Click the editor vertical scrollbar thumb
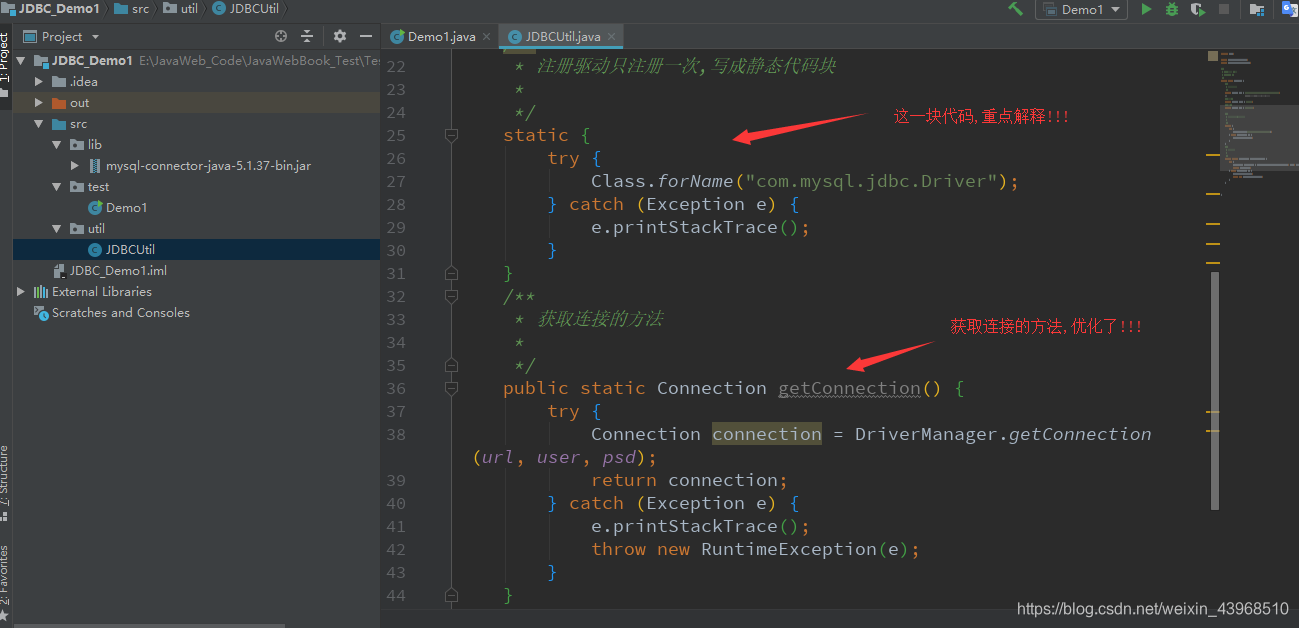 [1215, 390]
